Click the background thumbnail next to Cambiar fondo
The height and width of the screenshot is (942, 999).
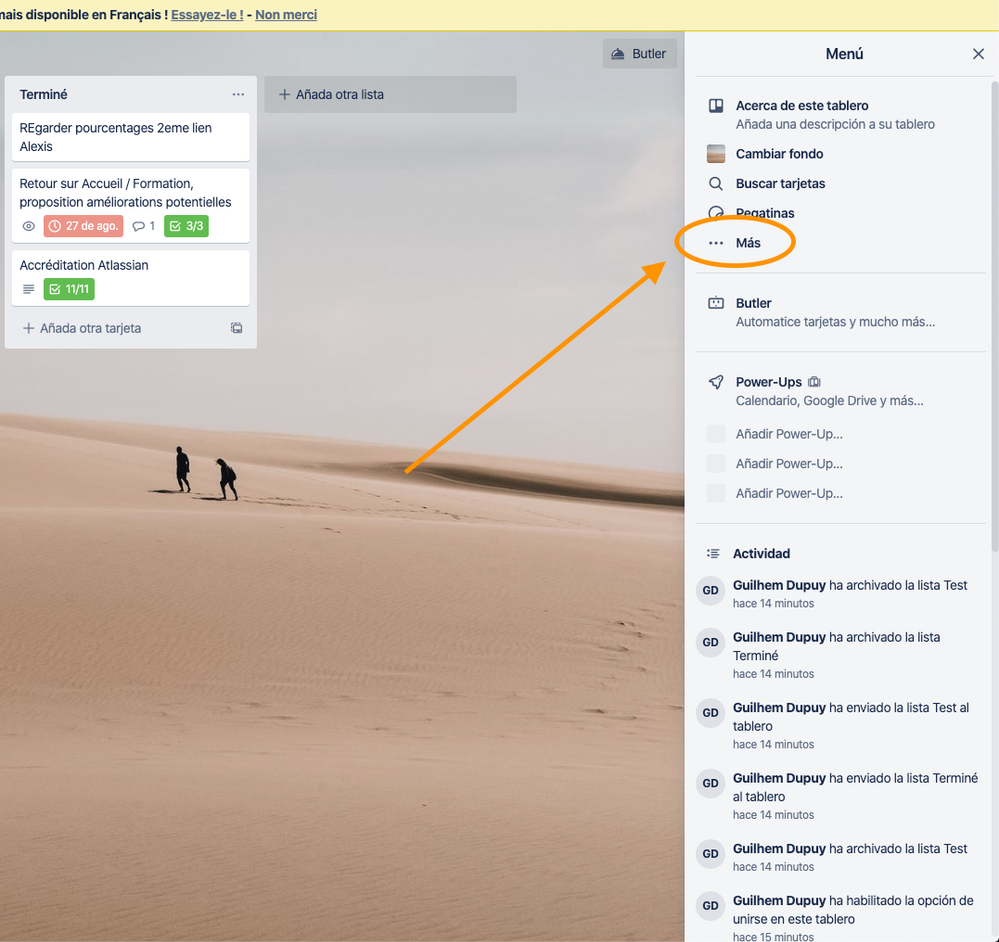(715, 153)
